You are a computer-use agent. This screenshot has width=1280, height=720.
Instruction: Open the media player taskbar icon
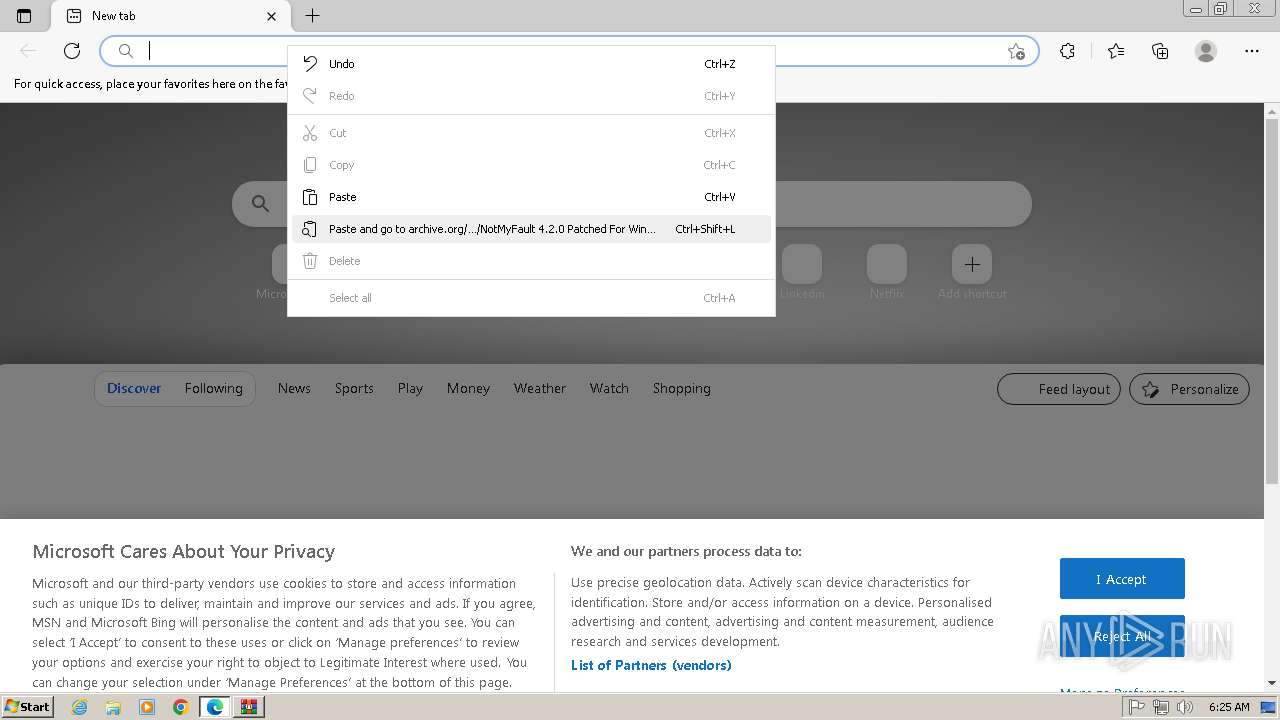[x=147, y=707]
